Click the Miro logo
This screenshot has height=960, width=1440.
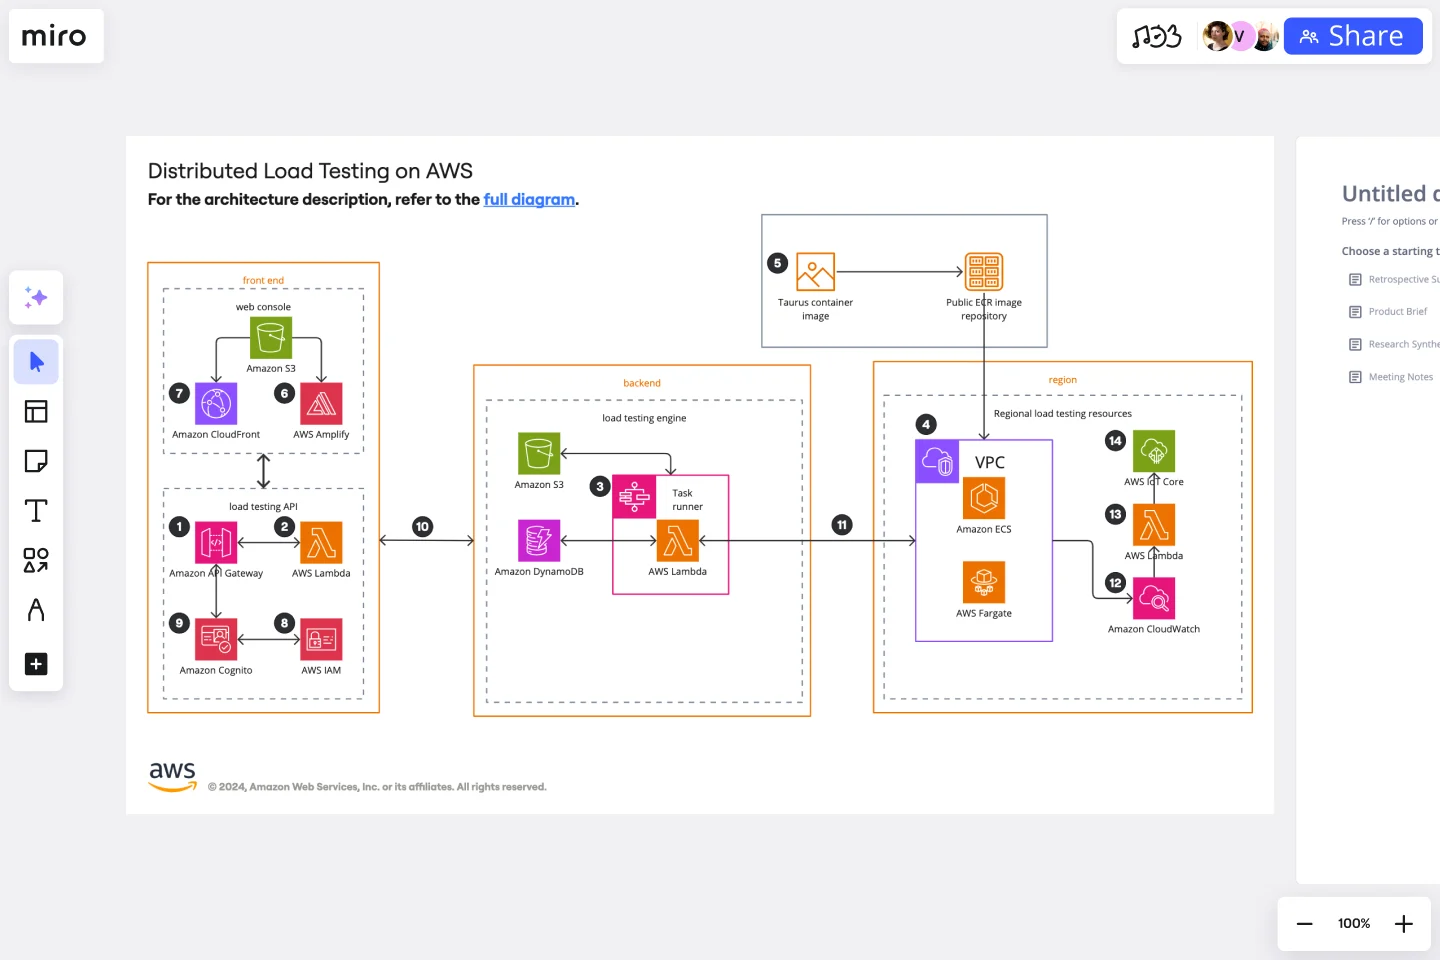pos(54,36)
